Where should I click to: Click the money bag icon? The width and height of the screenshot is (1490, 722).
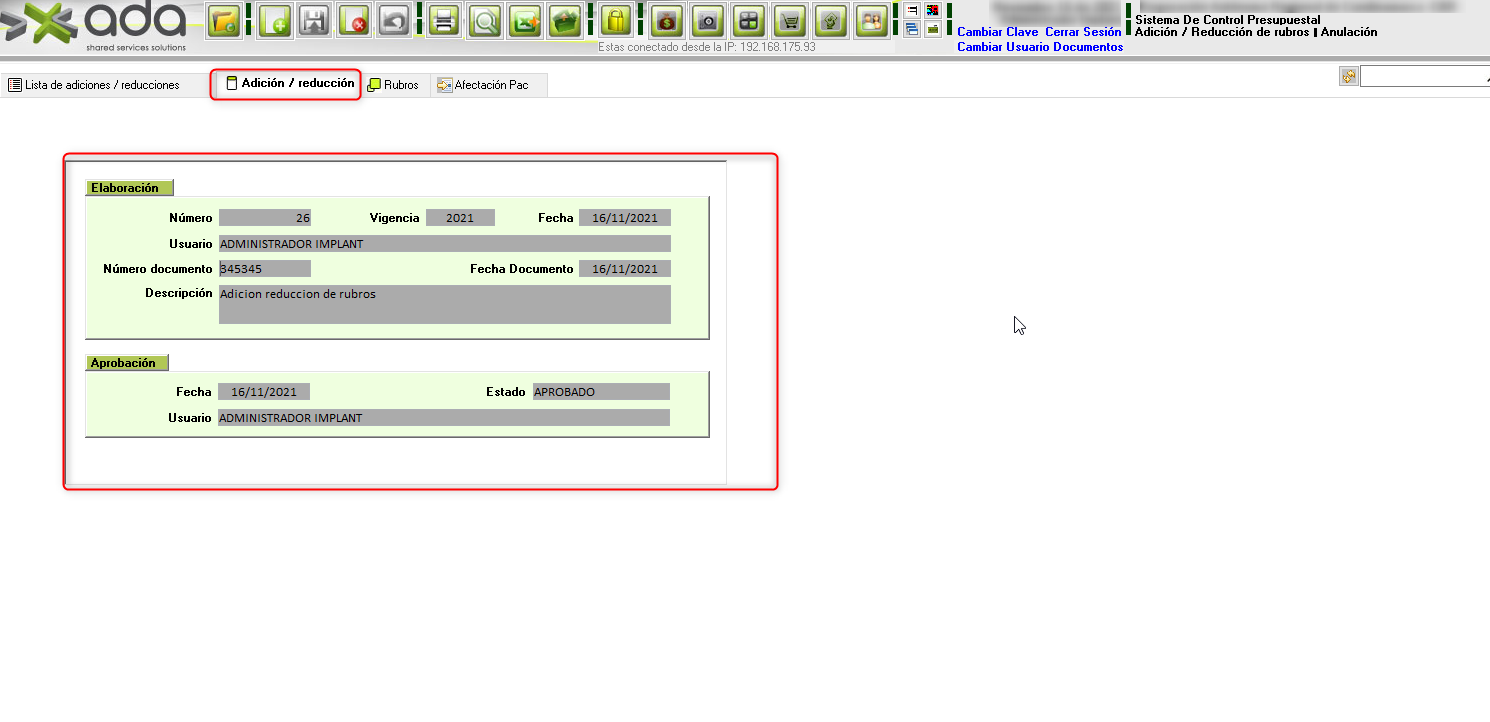666,21
